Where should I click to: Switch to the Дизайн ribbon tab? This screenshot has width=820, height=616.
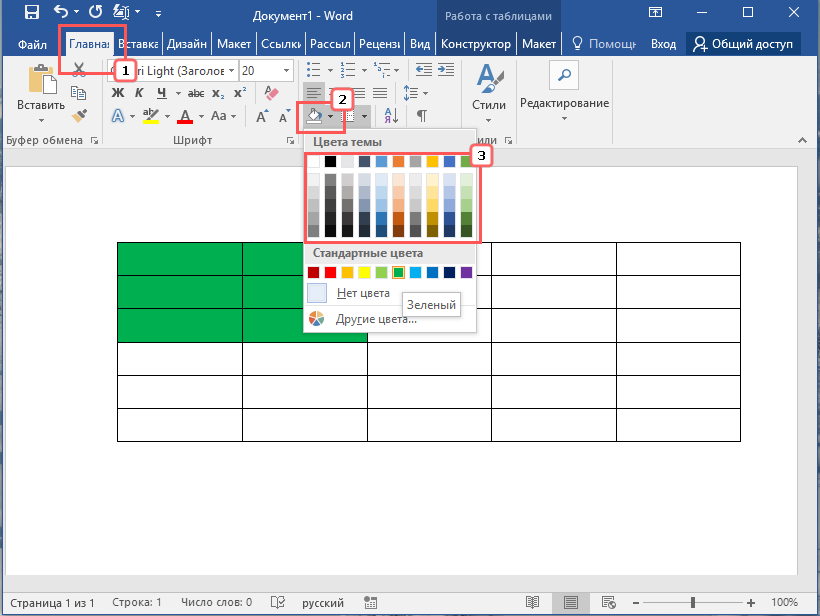point(187,44)
